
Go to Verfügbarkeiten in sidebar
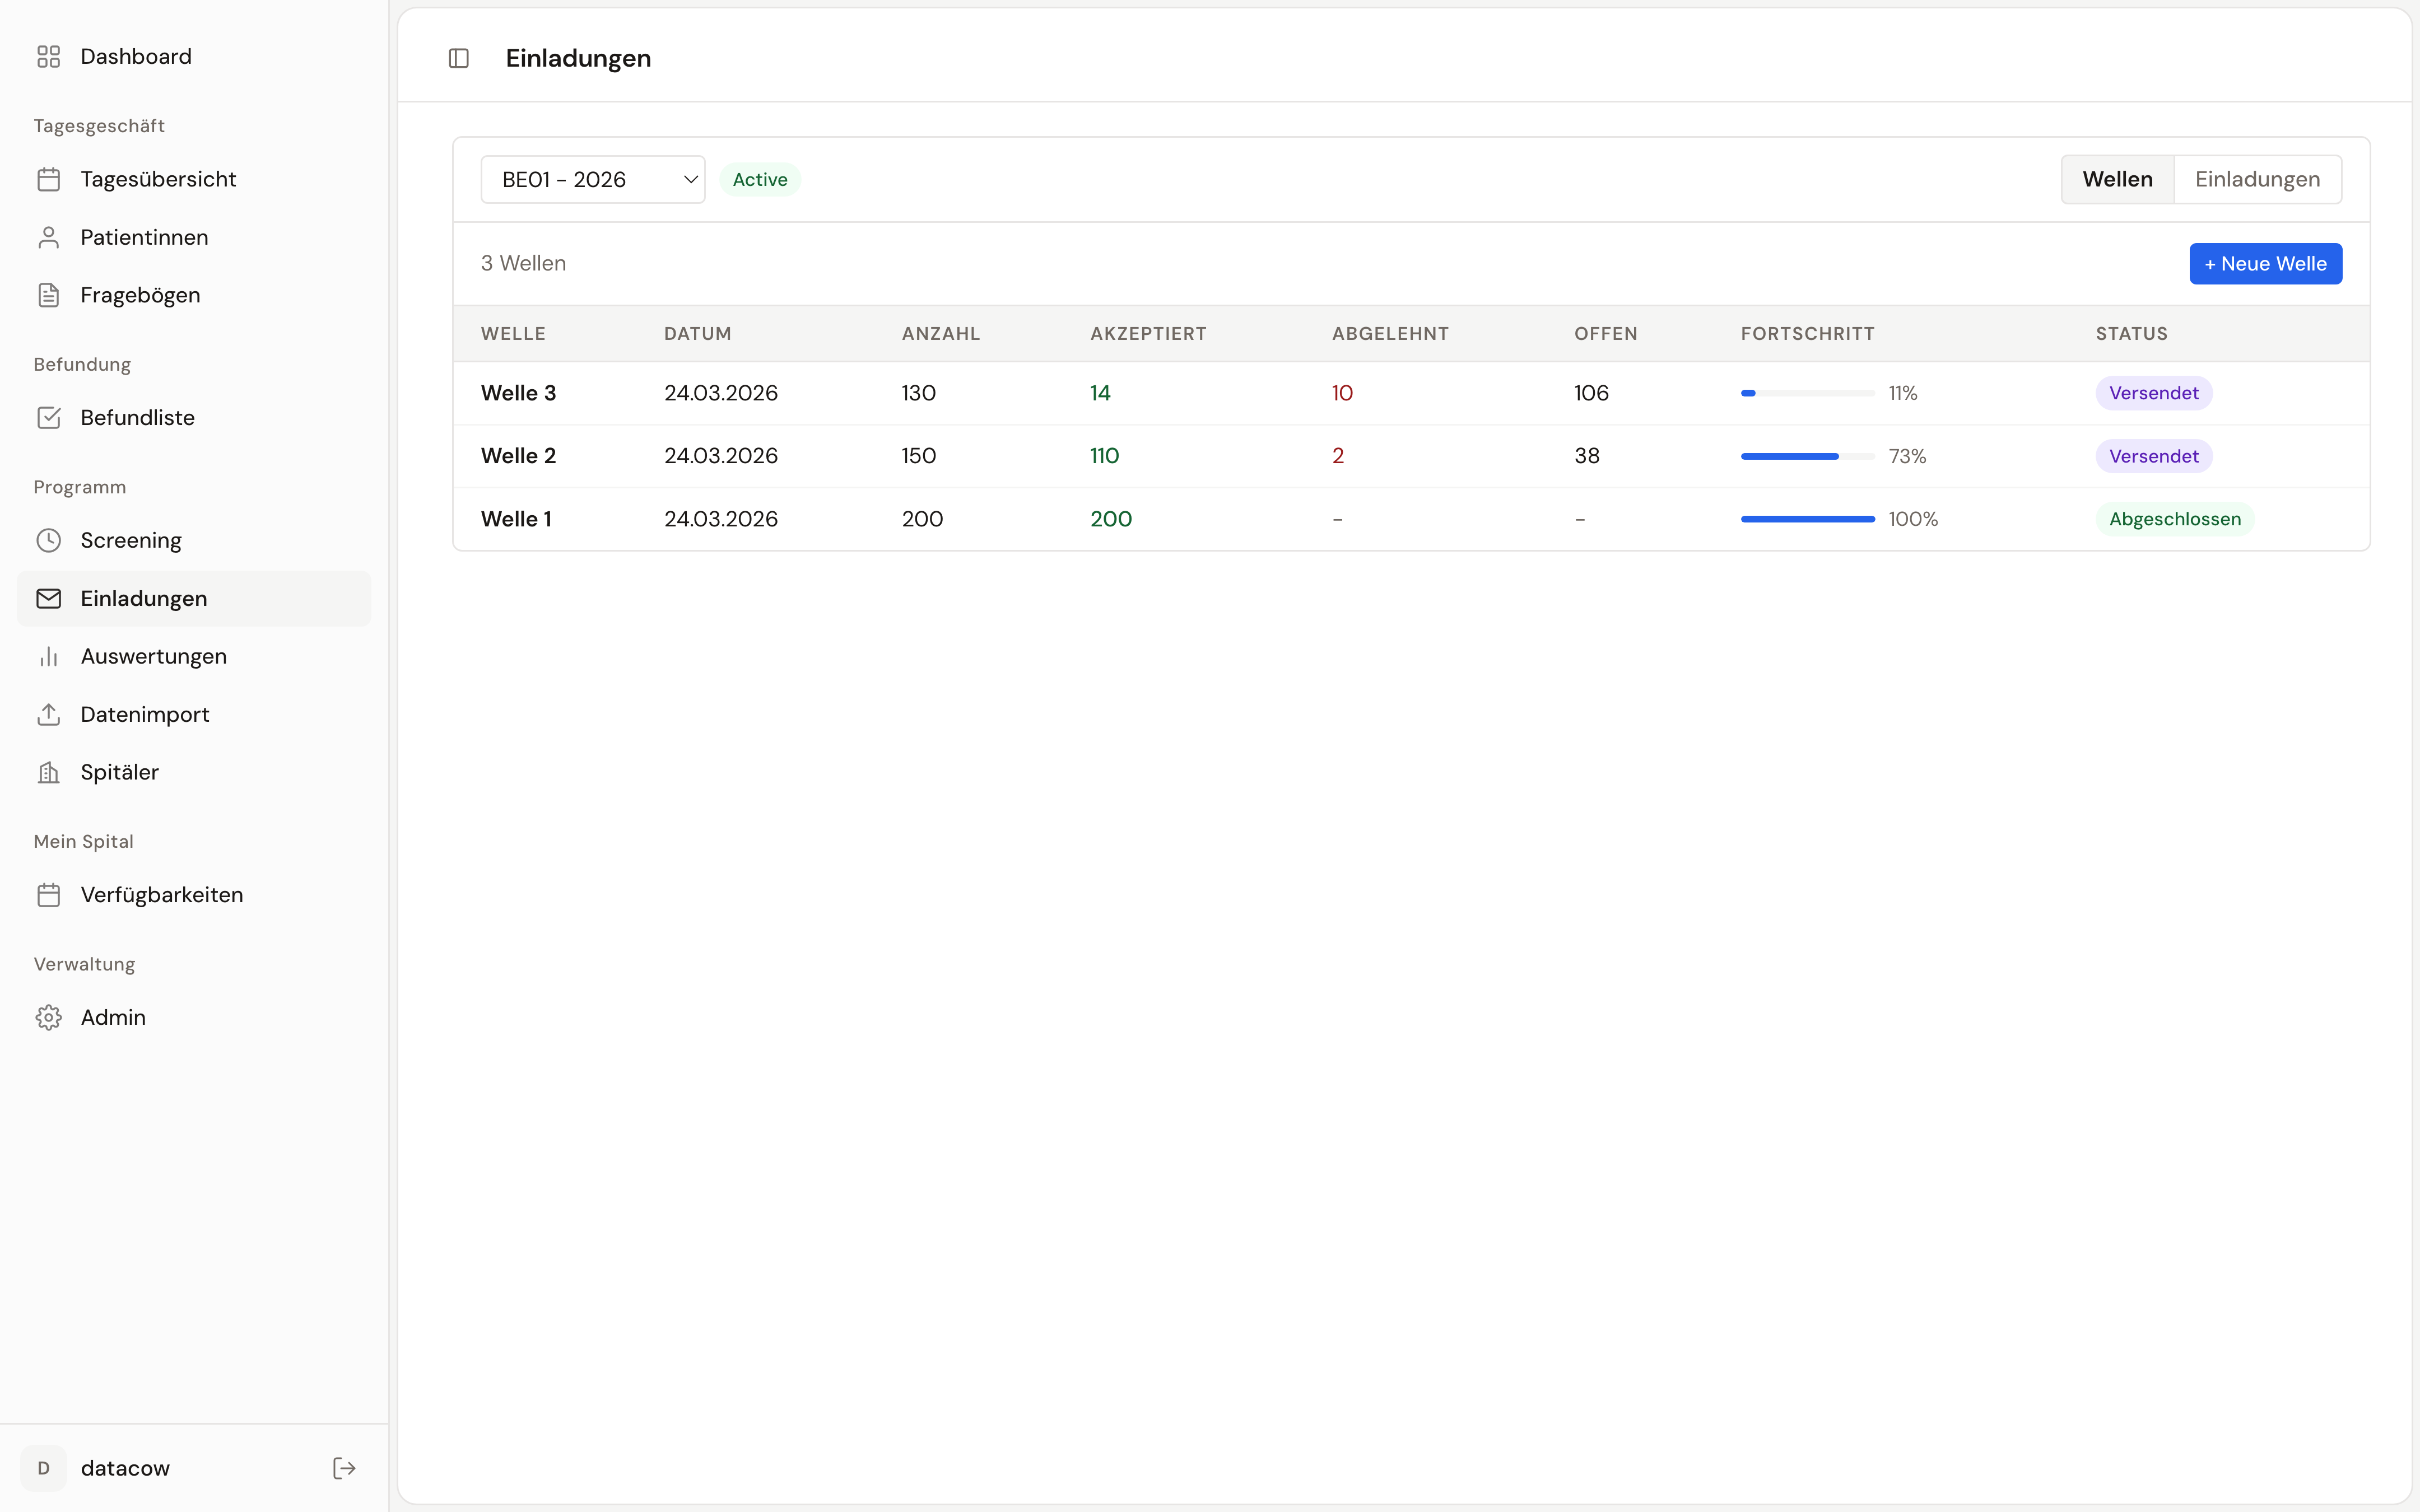click(161, 894)
